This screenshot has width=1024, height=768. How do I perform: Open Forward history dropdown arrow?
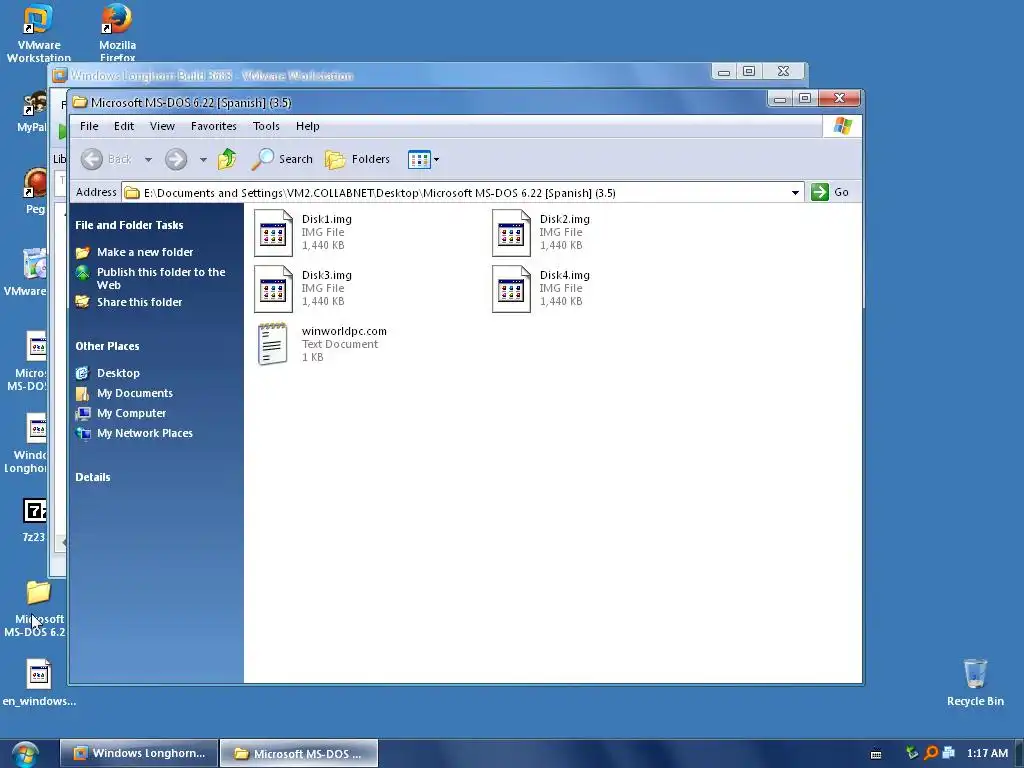[203, 159]
